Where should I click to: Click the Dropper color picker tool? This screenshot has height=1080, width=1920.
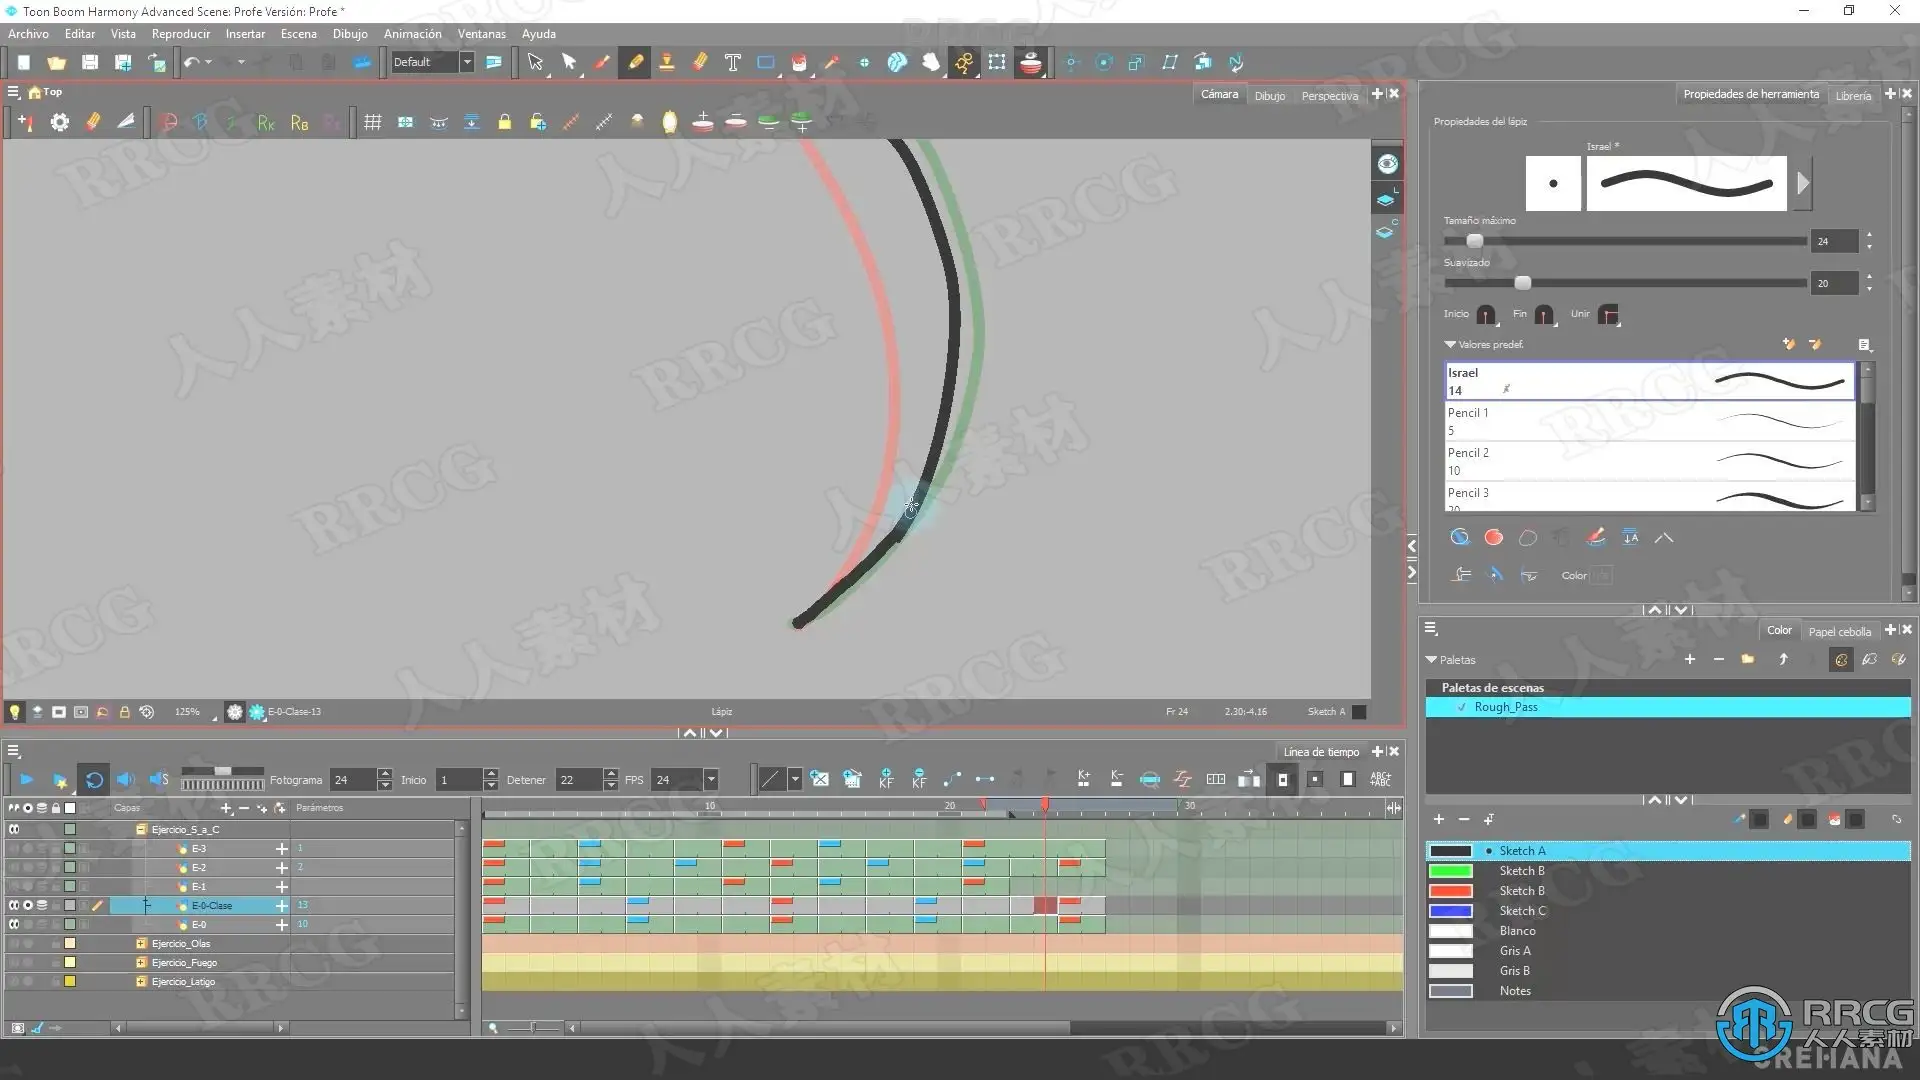click(831, 62)
